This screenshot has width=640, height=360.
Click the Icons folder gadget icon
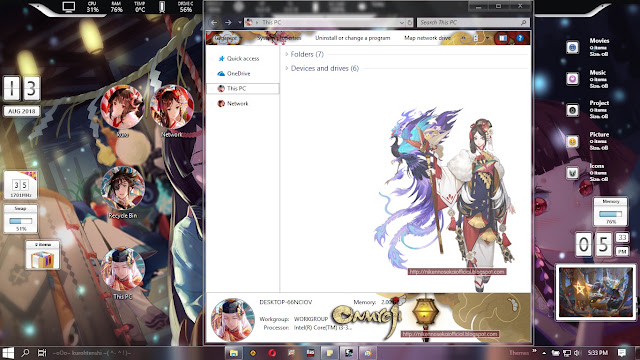point(572,173)
